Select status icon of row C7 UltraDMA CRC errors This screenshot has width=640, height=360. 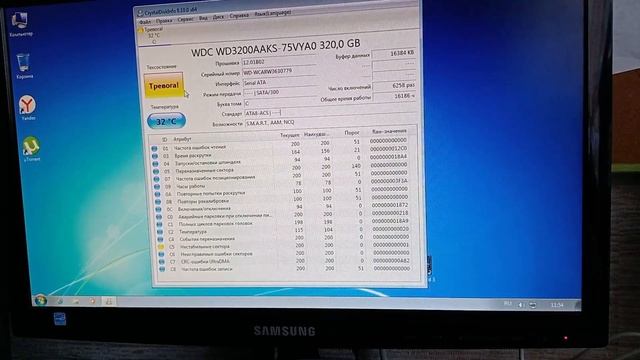click(x=162, y=262)
